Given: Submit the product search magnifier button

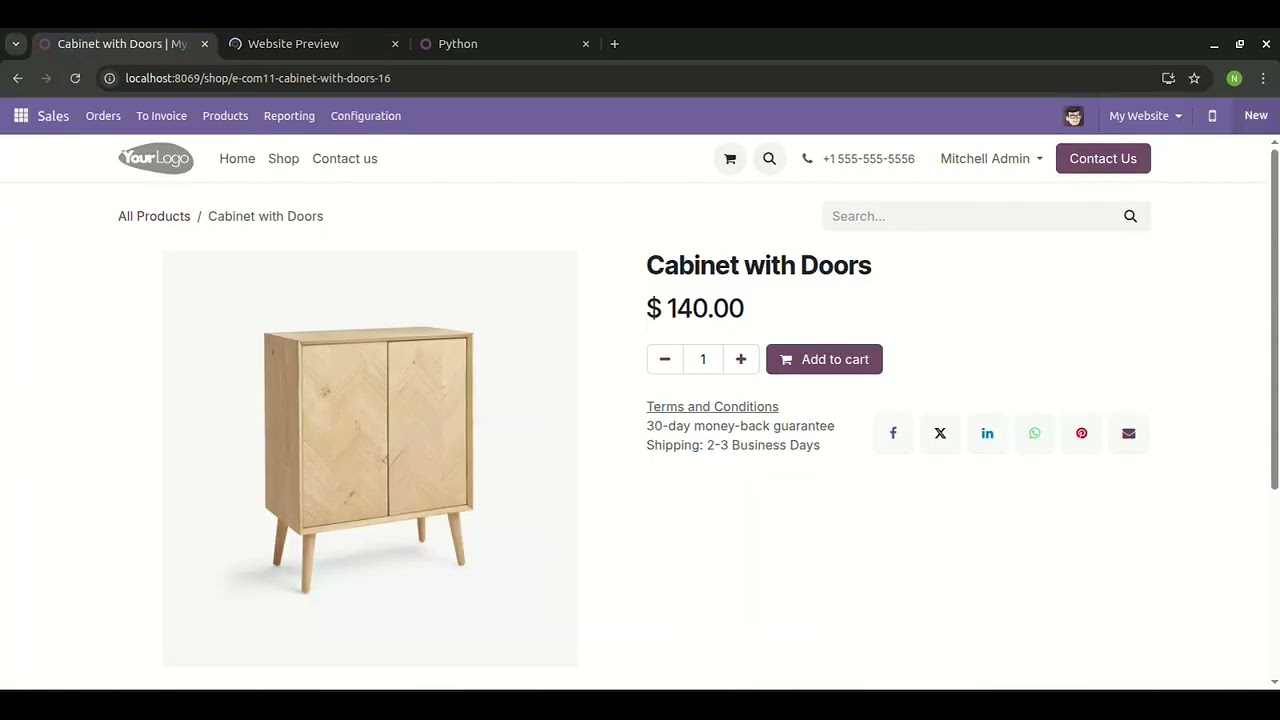Looking at the screenshot, I should tap(1130, 216).
